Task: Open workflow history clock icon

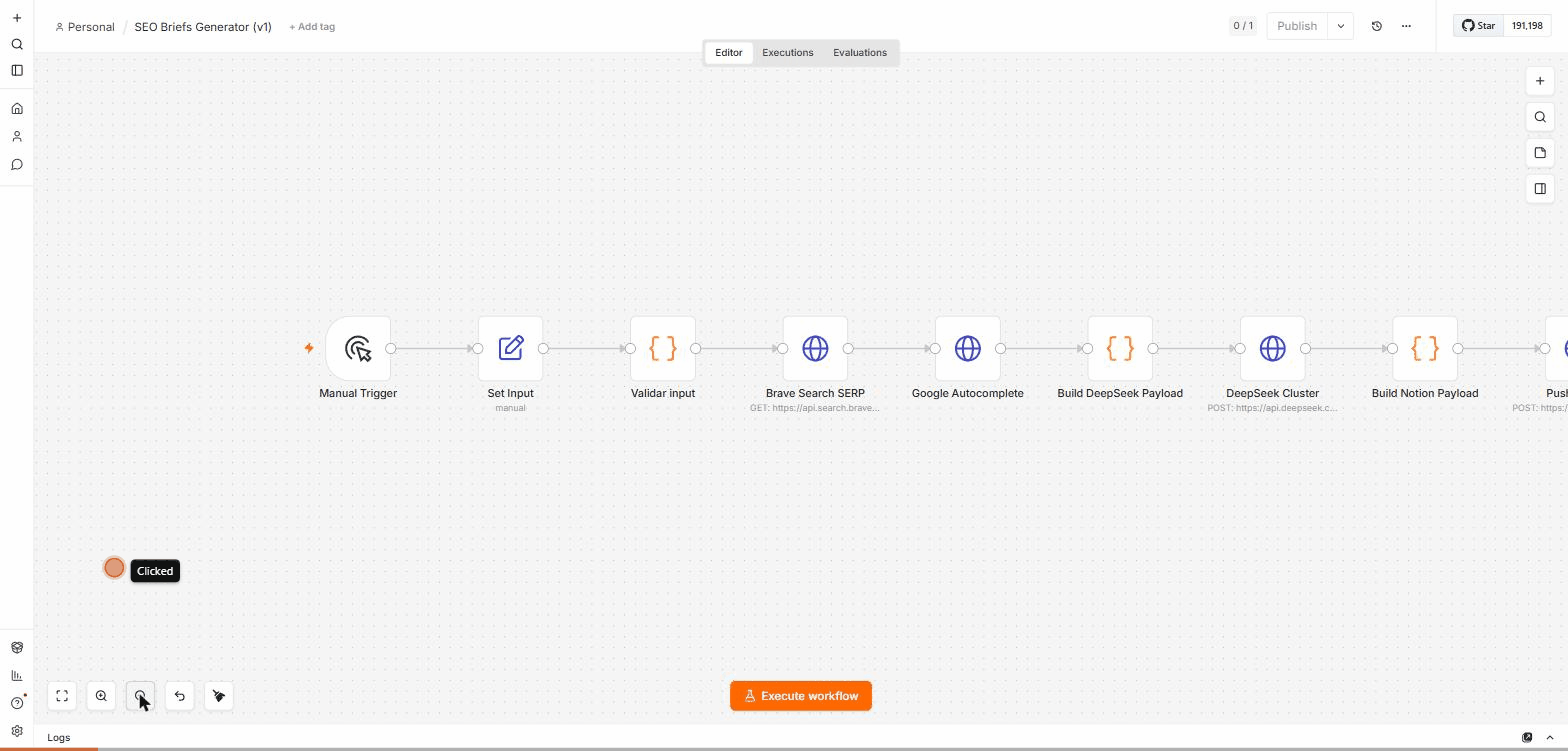Action: 1377,26
